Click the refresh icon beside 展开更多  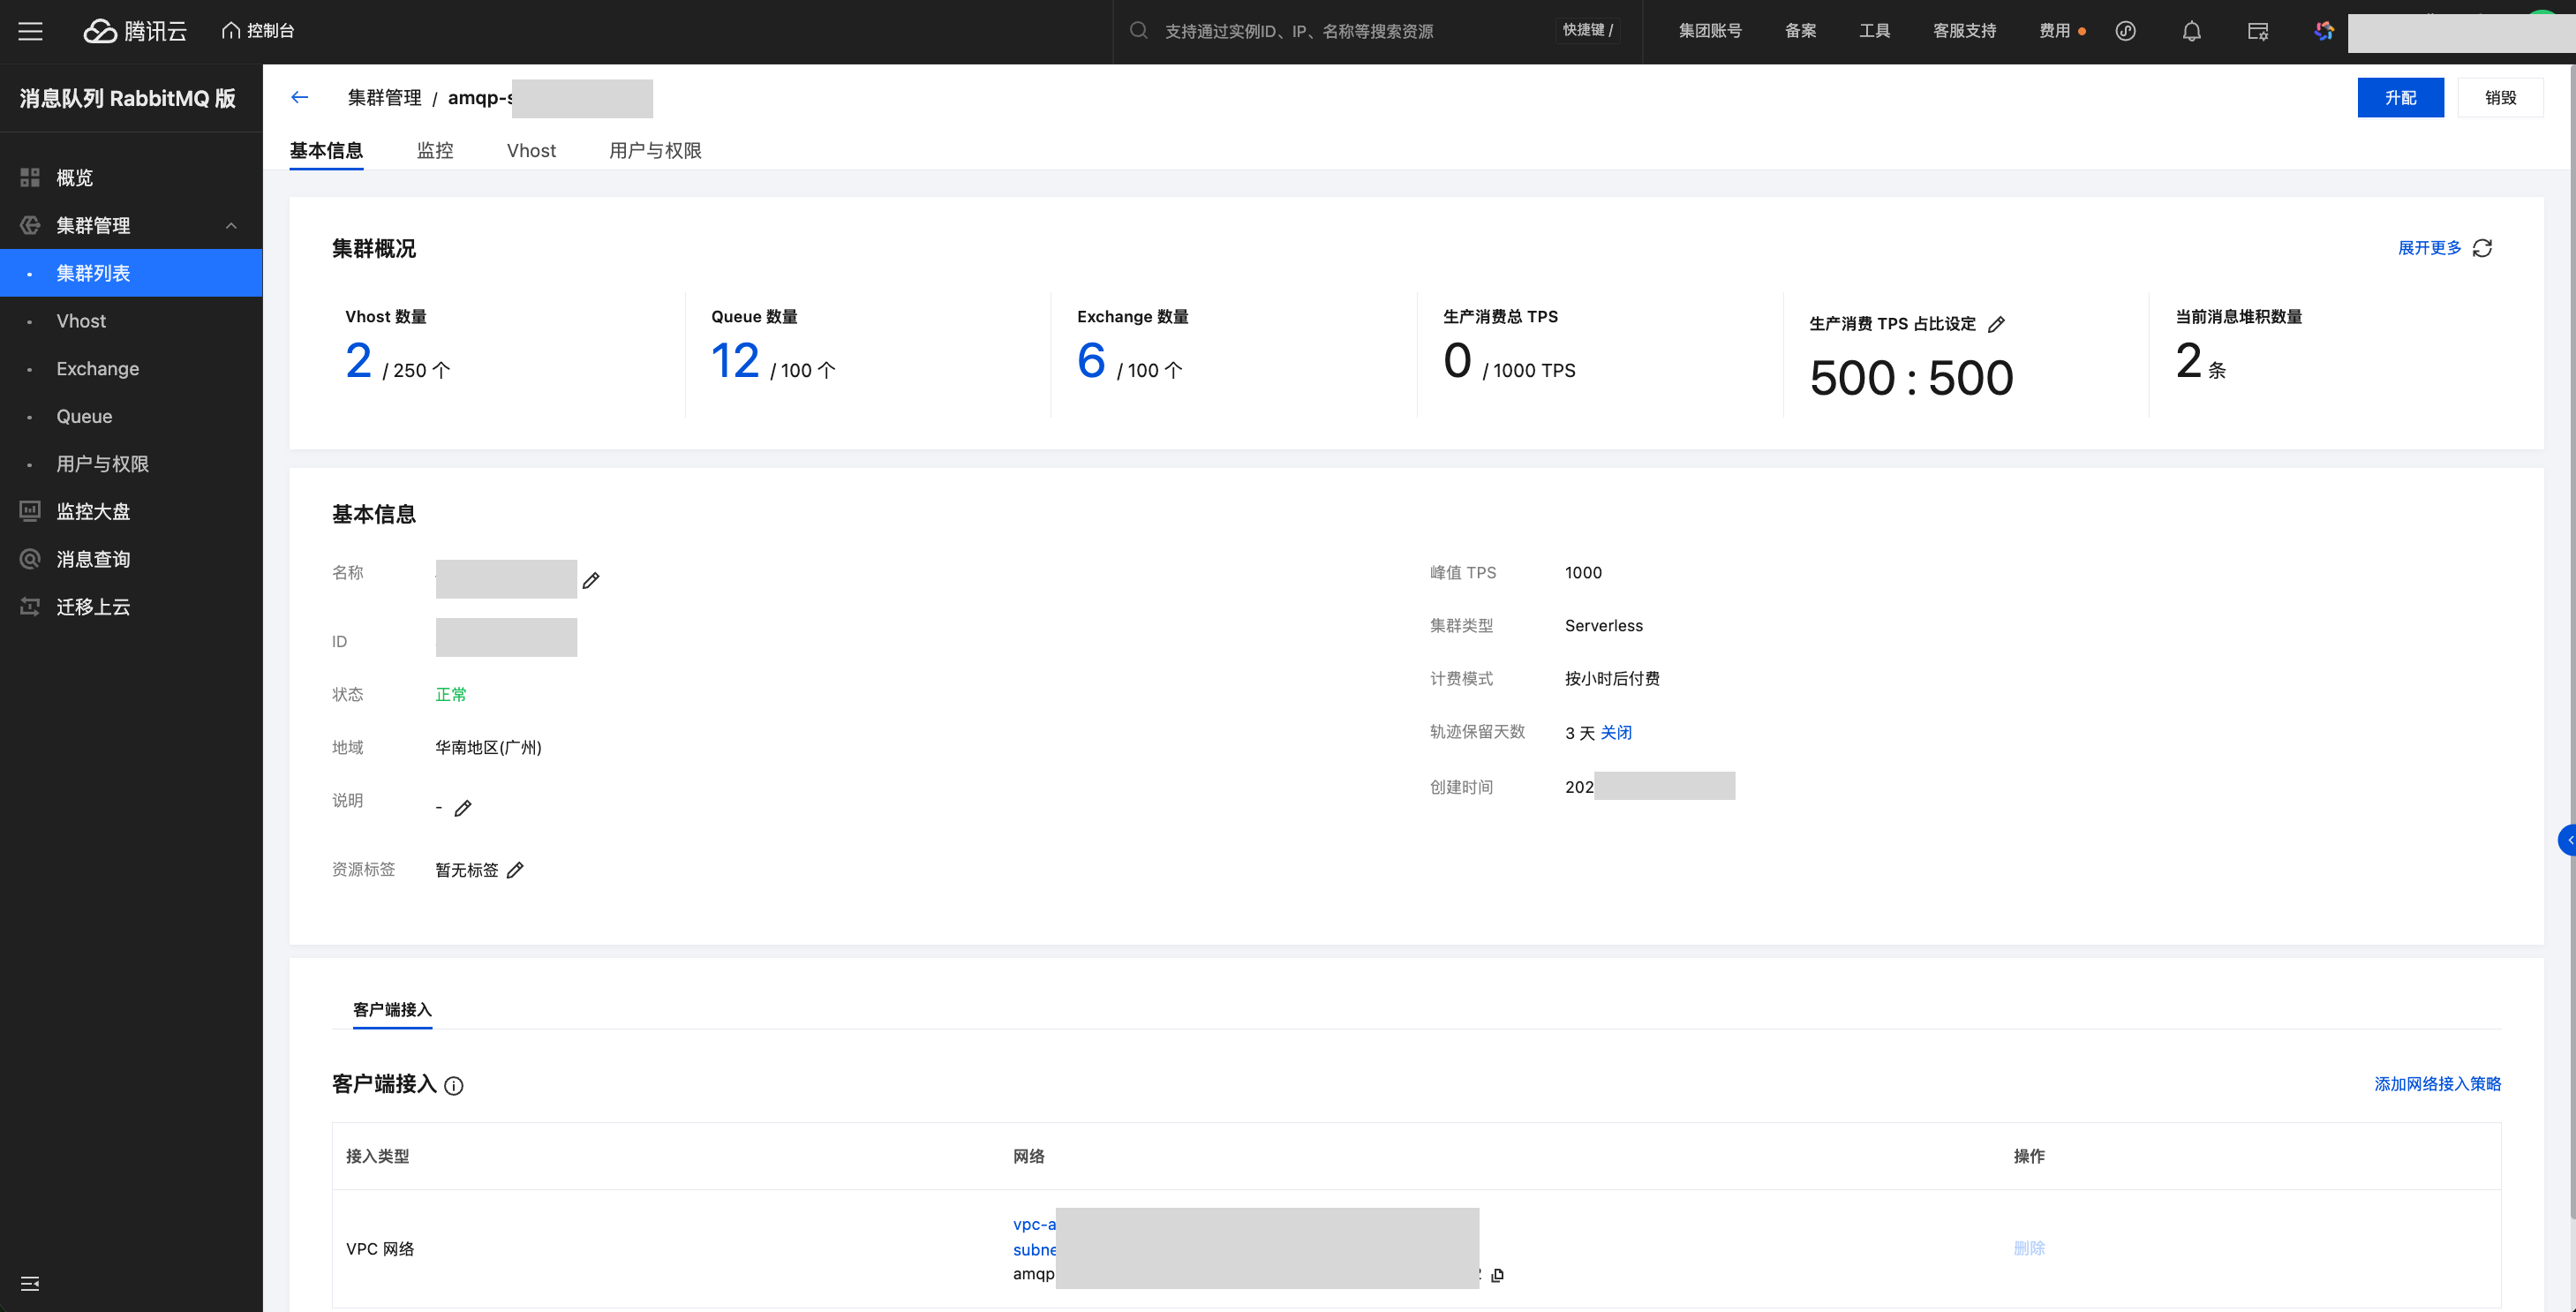(x=2484, y=247)
